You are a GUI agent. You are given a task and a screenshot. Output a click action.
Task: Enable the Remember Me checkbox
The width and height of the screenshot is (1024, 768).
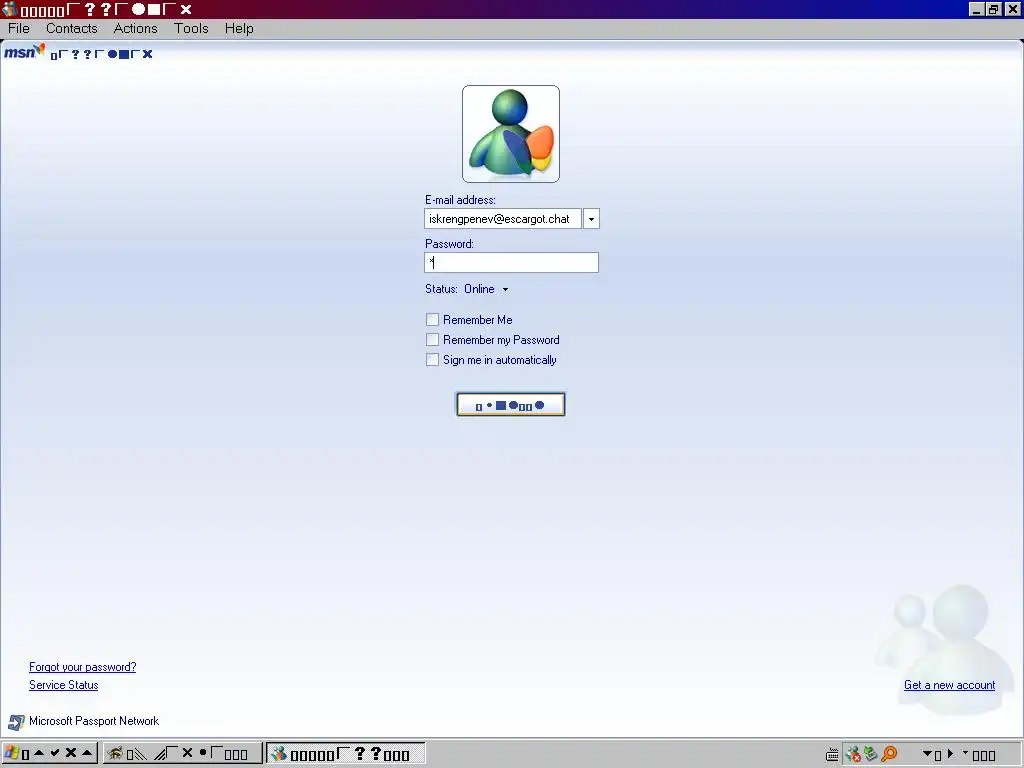pyautogui.click(x=432, y=319)
